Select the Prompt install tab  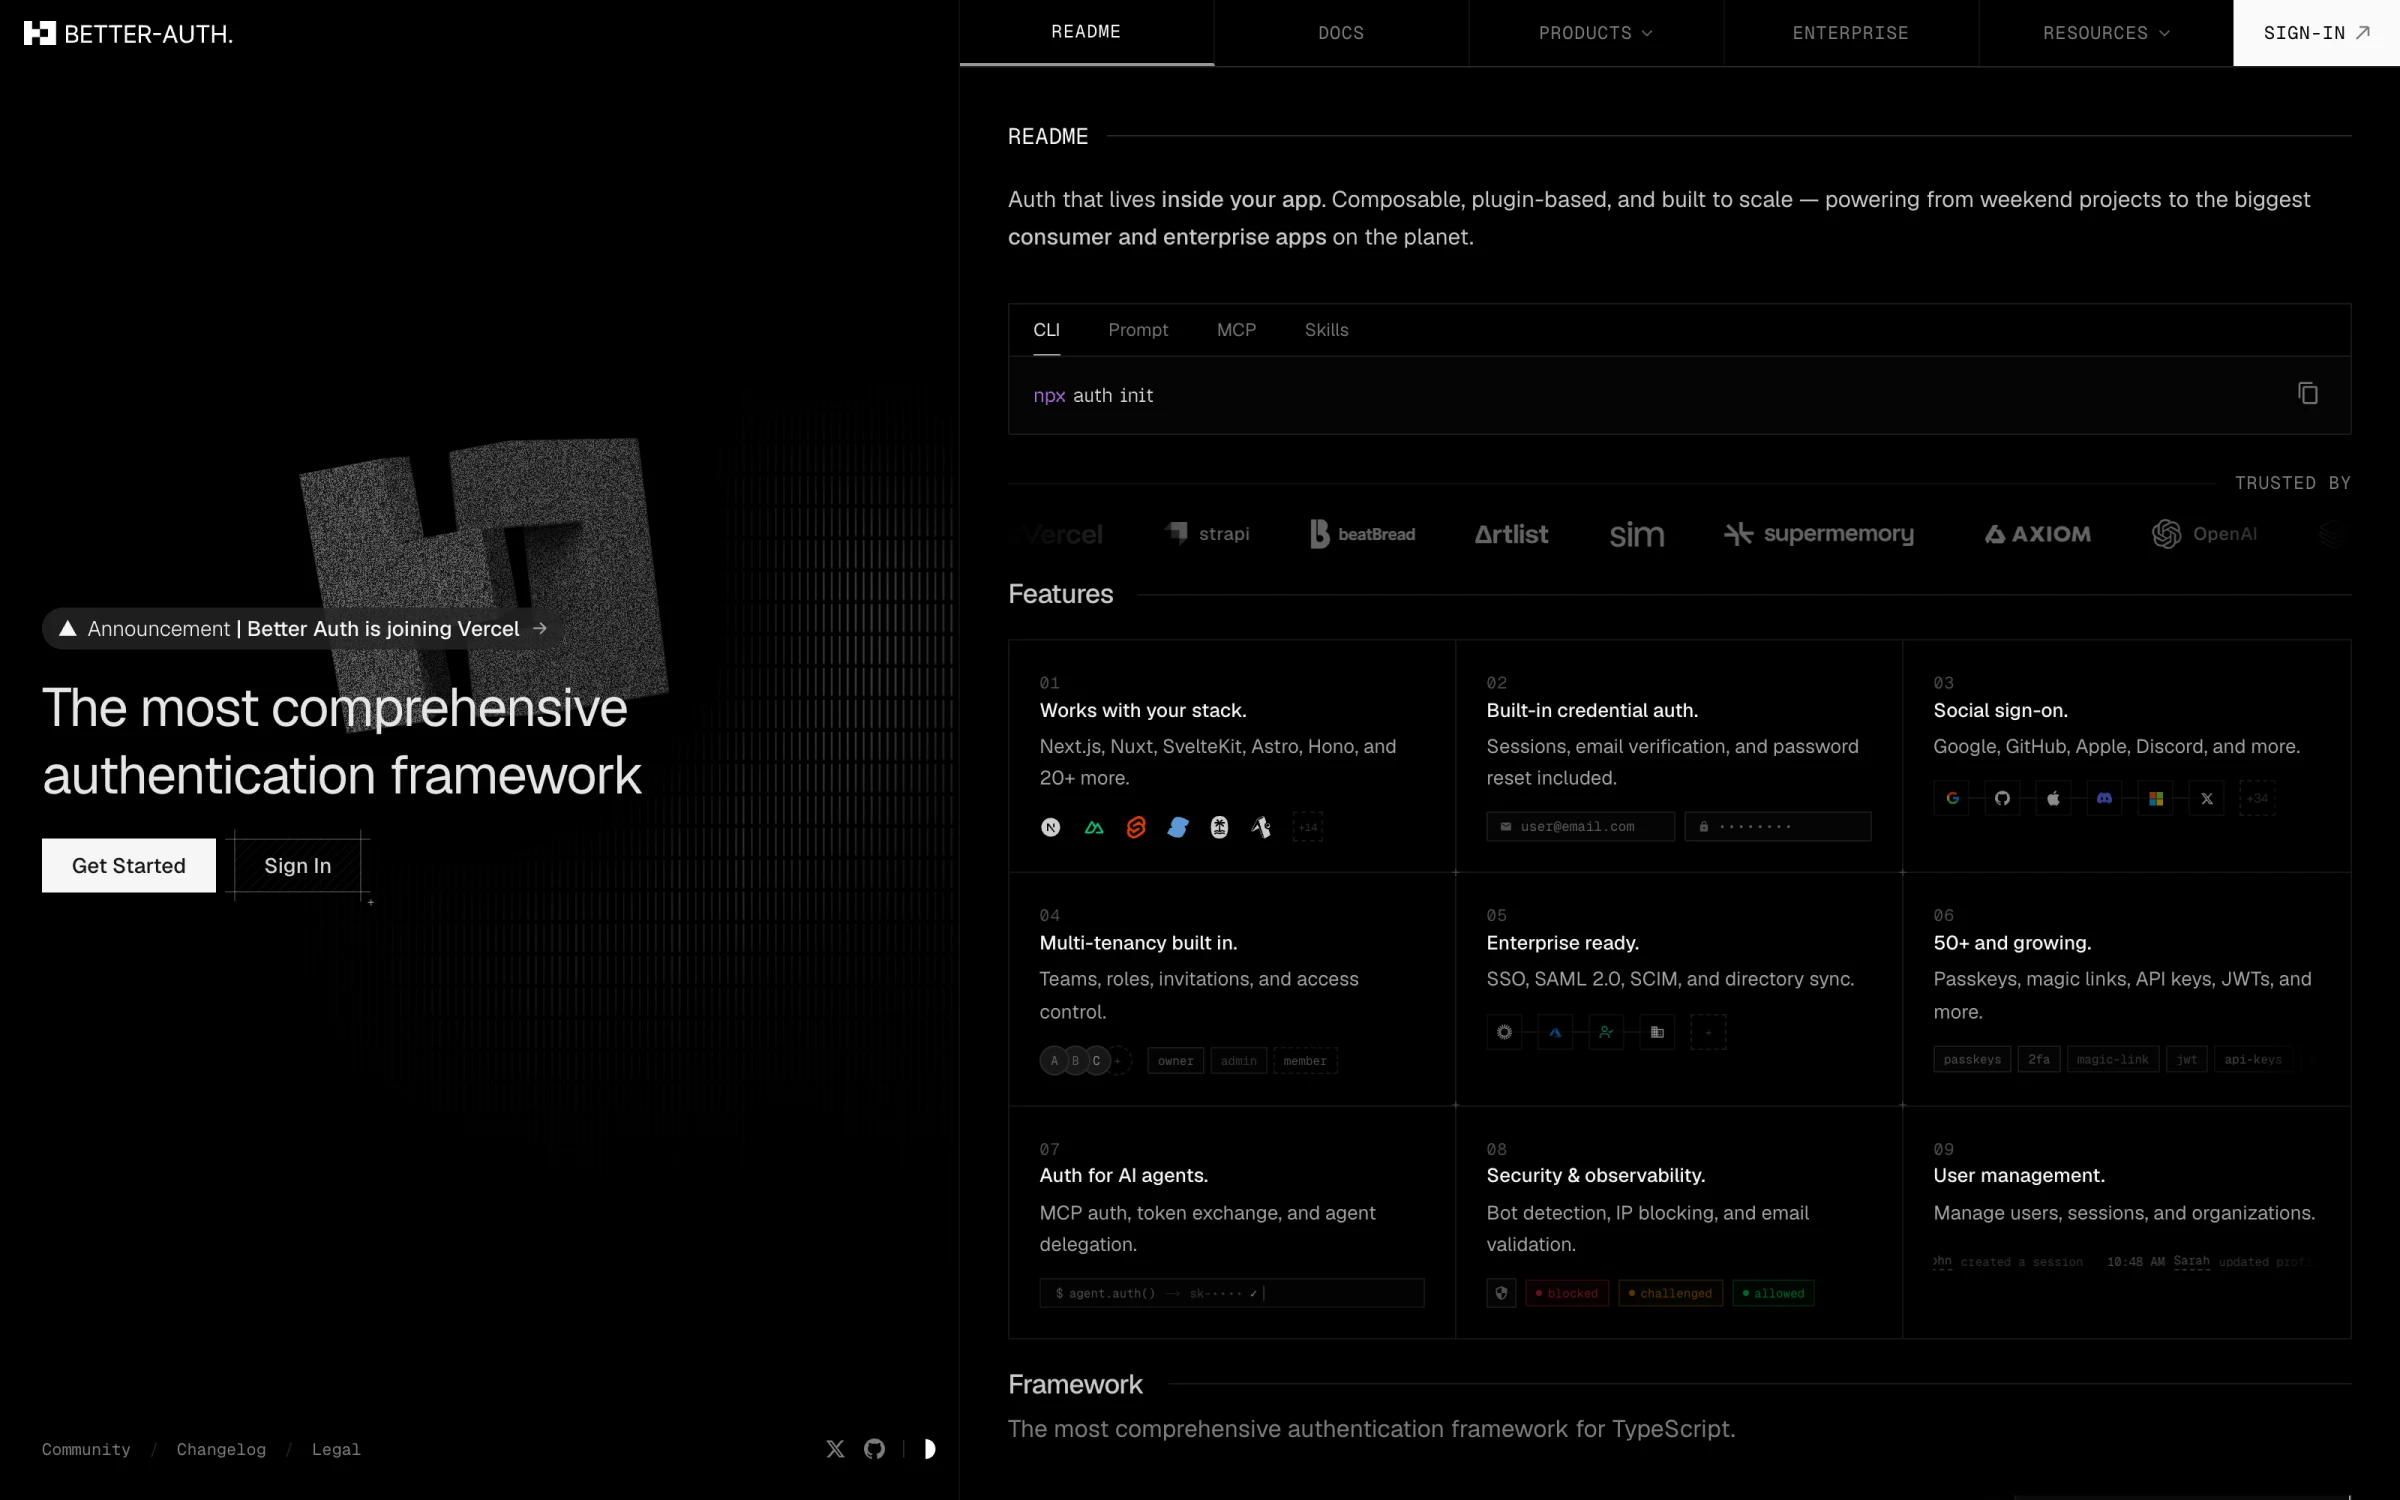pos(1138,330)
